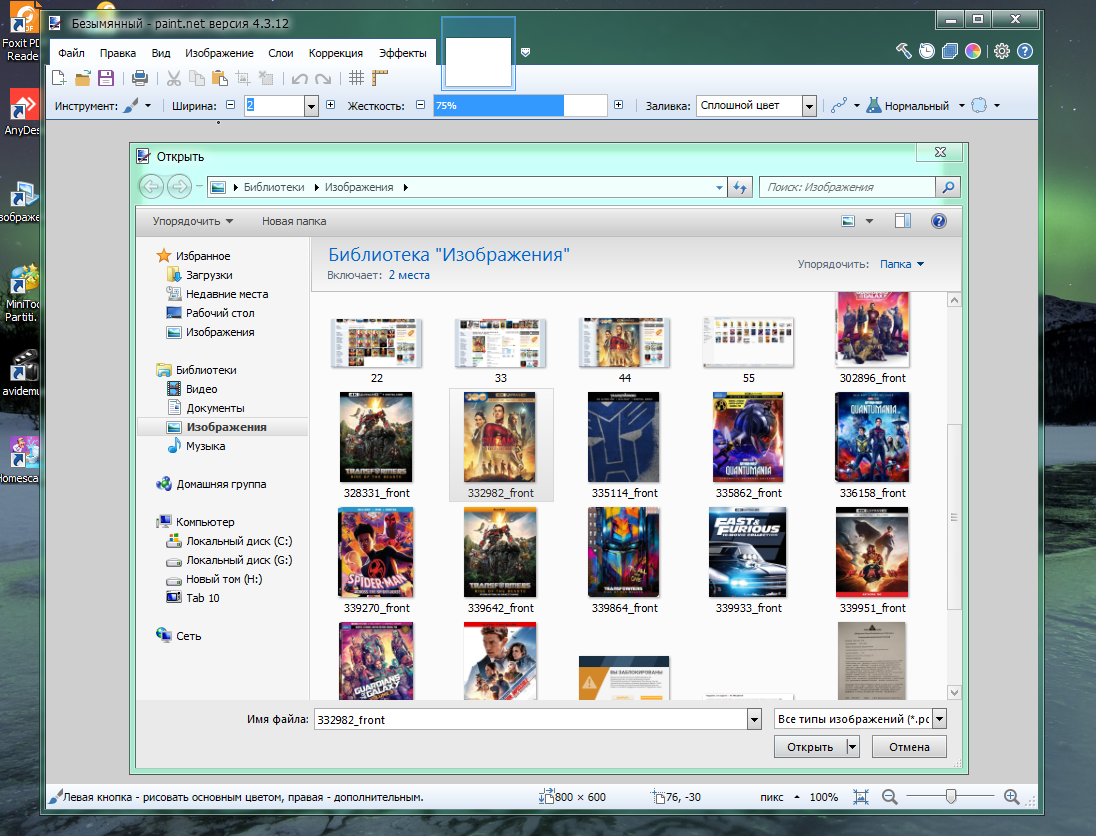Image resolution: width=1096 pixels, height=836 pixels.
Task: Click the search magnifier in Open dialog
Action: tap(947, 187)
